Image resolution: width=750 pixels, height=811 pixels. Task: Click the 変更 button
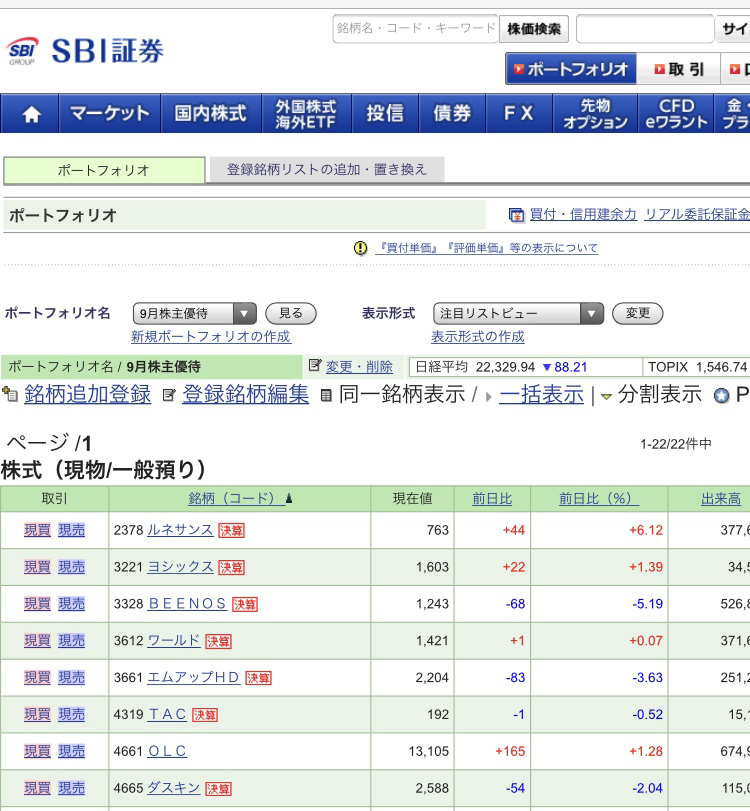click(637, 313)
